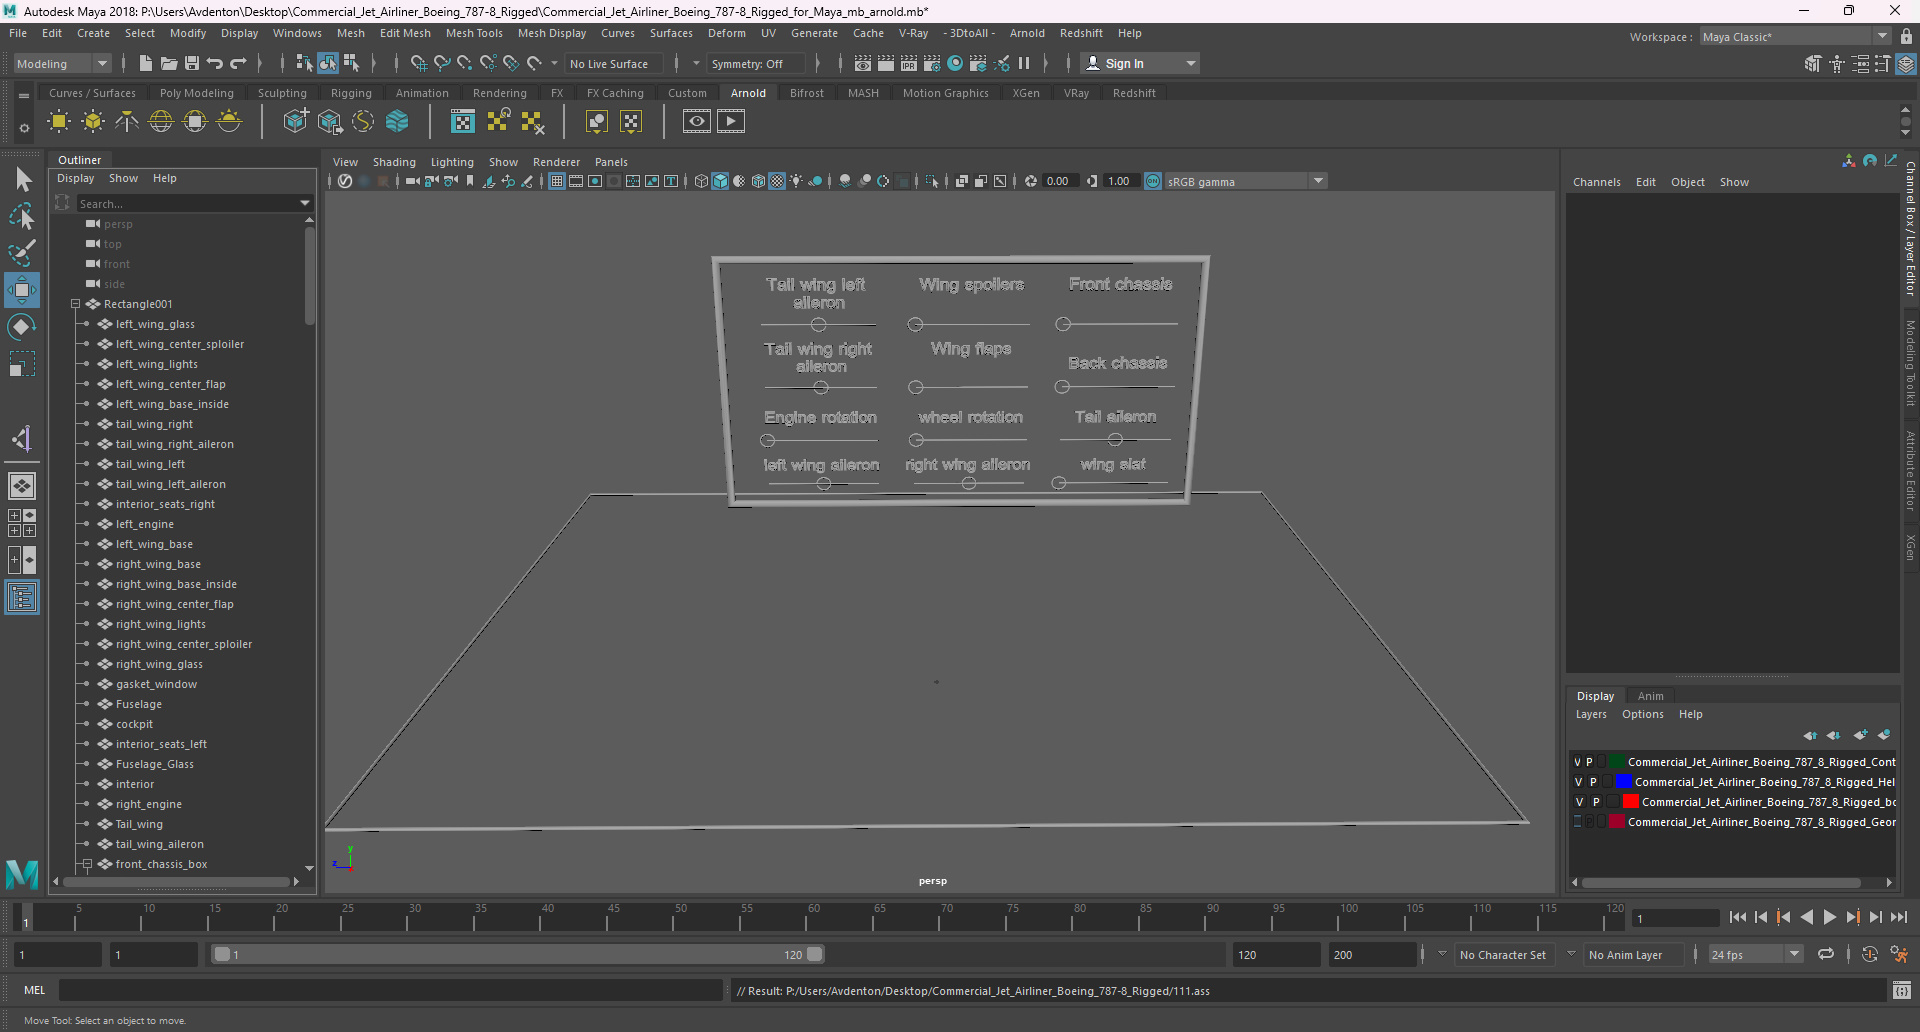
Task: Open Layers menu in layer editor
Action: click(1591, 714)
